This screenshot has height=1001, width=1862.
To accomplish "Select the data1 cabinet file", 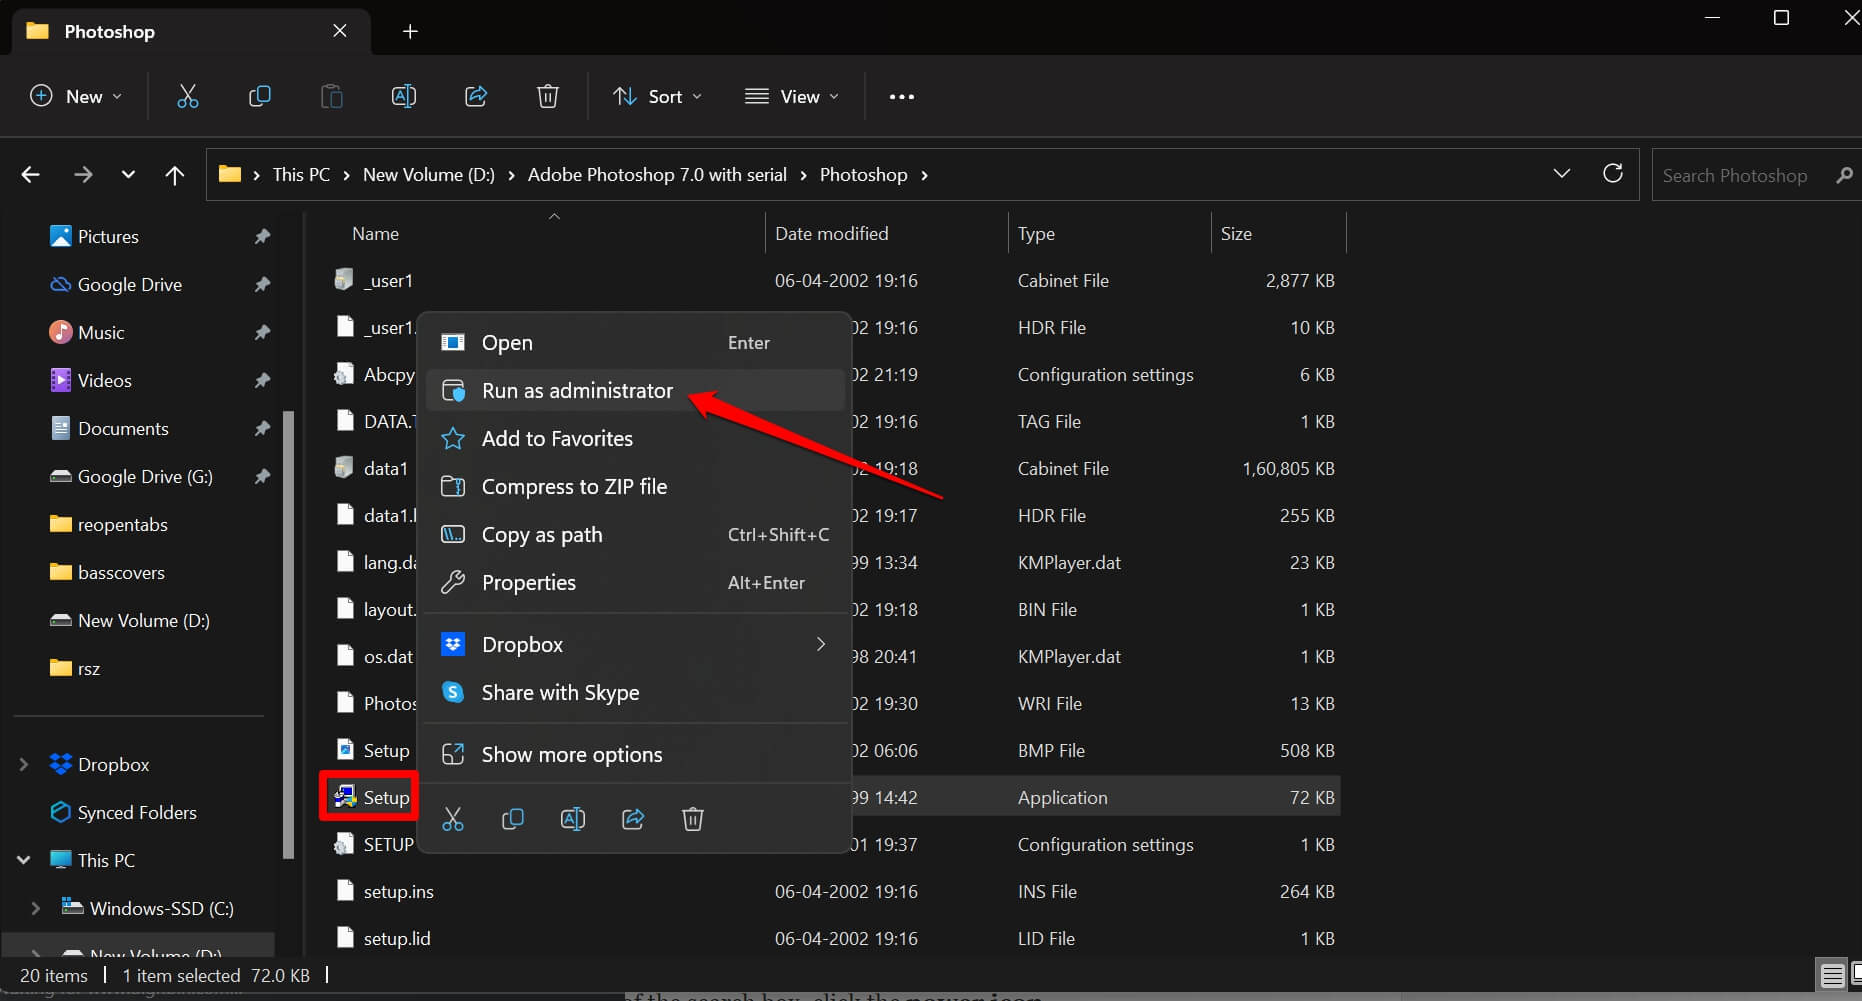I will pos(385,468).
